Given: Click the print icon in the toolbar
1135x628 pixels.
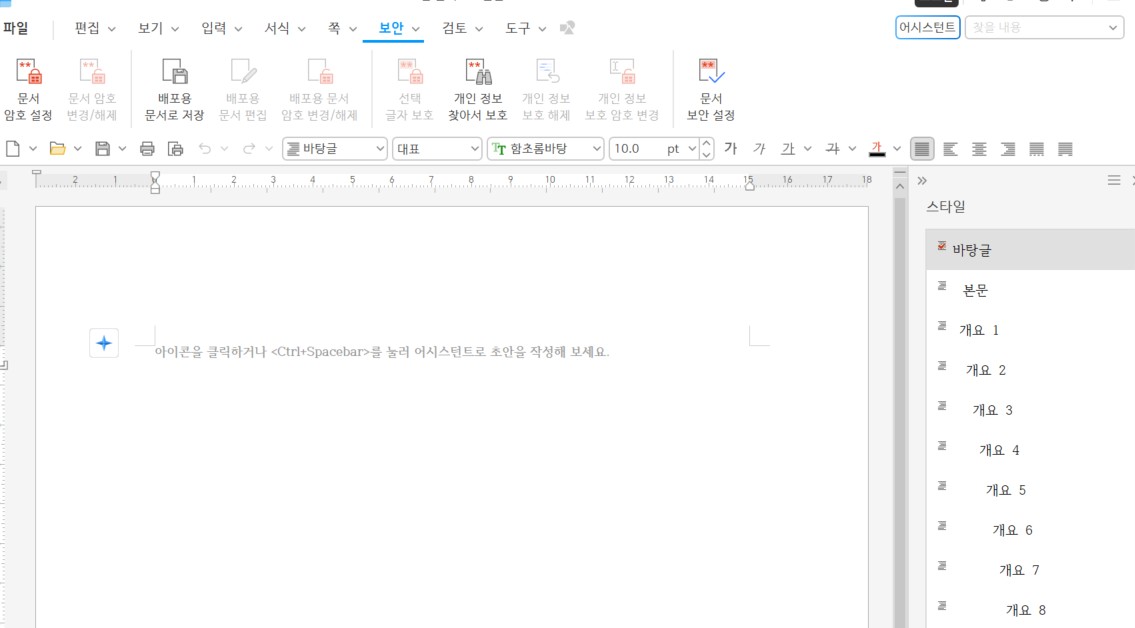Looking at the screenshot, I should [x=147, y=149].
